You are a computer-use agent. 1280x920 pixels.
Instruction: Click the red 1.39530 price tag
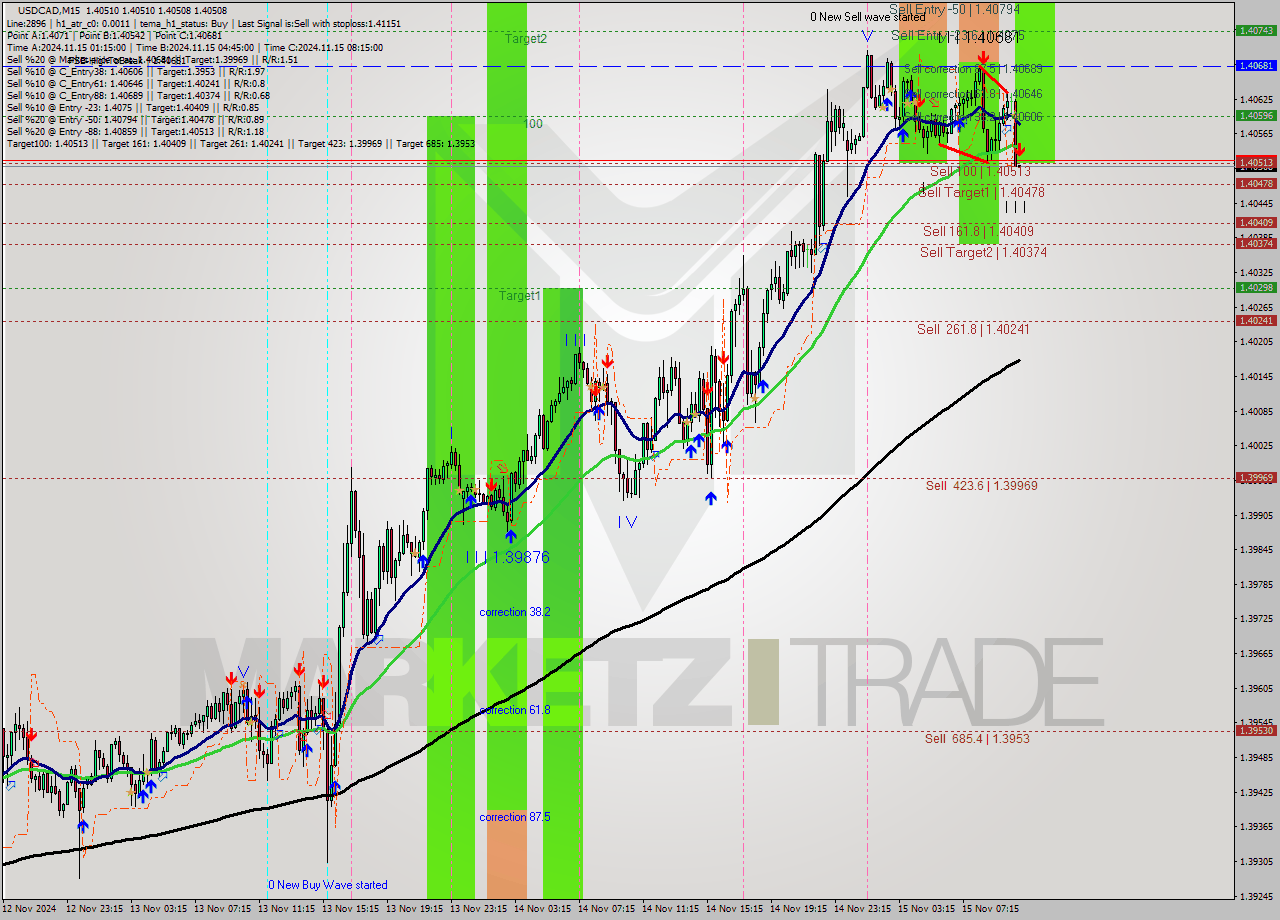click(x=1255, y=730)
